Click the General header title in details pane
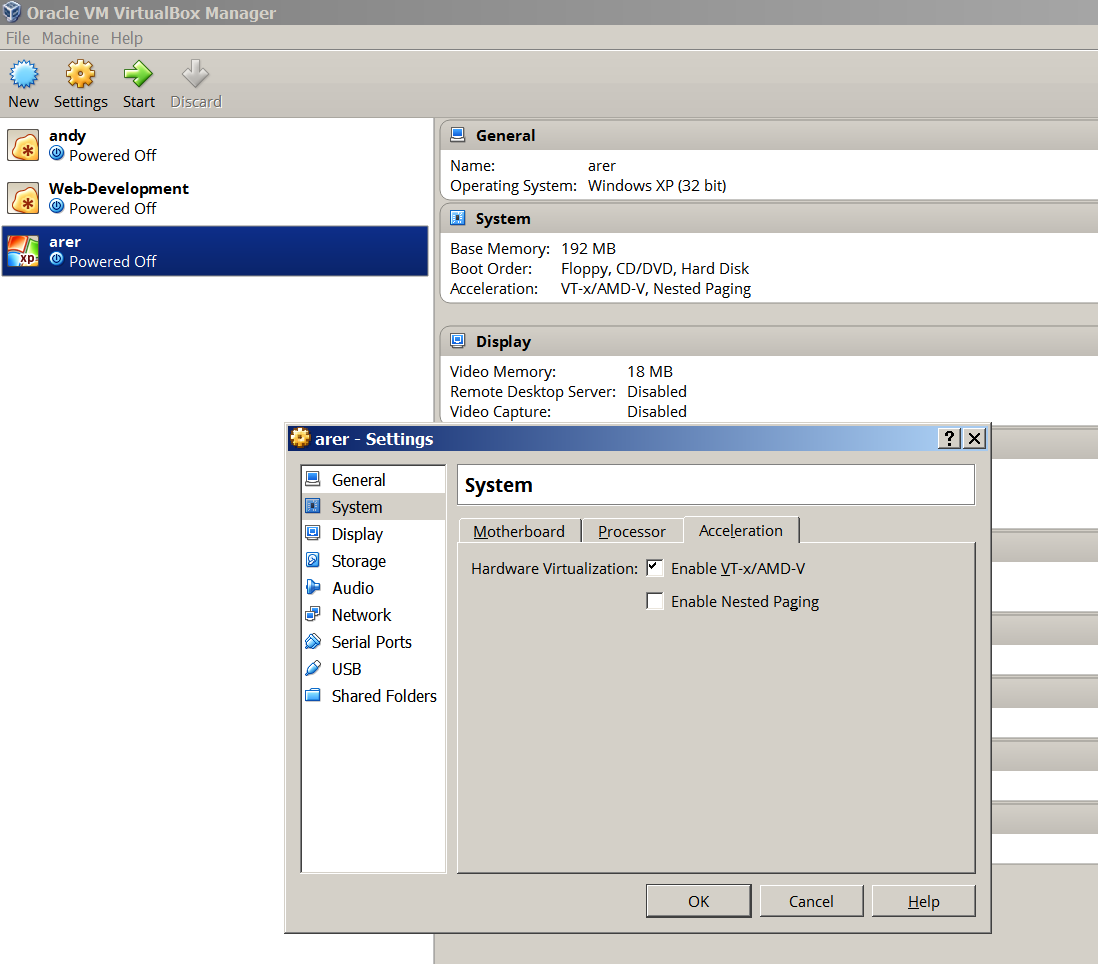 [x=506, y=135]
